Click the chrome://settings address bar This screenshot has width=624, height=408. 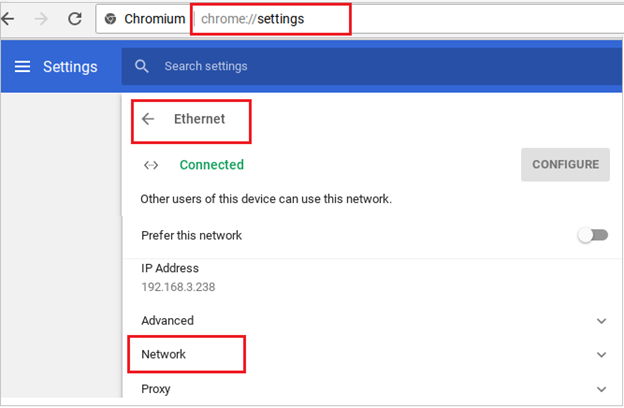click(360, 19)
